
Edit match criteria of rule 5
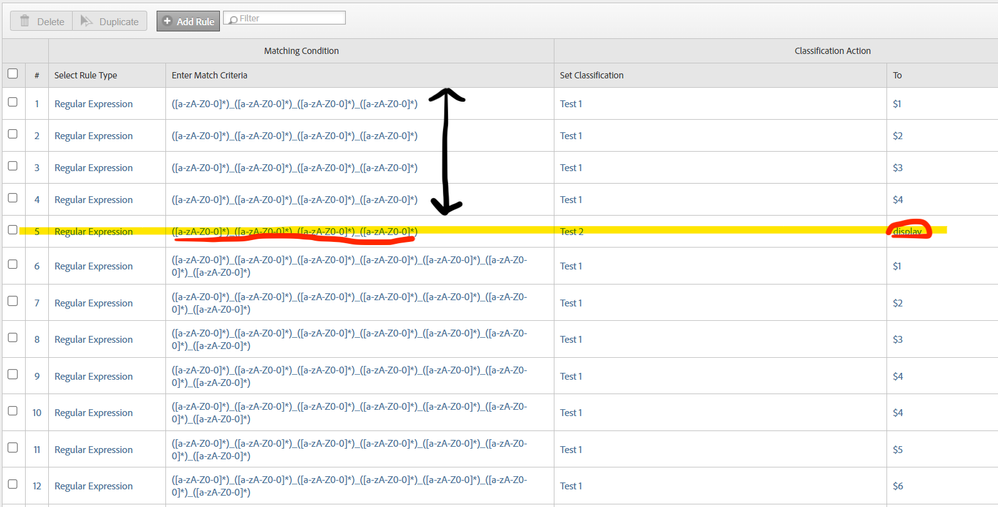(294, 232)
